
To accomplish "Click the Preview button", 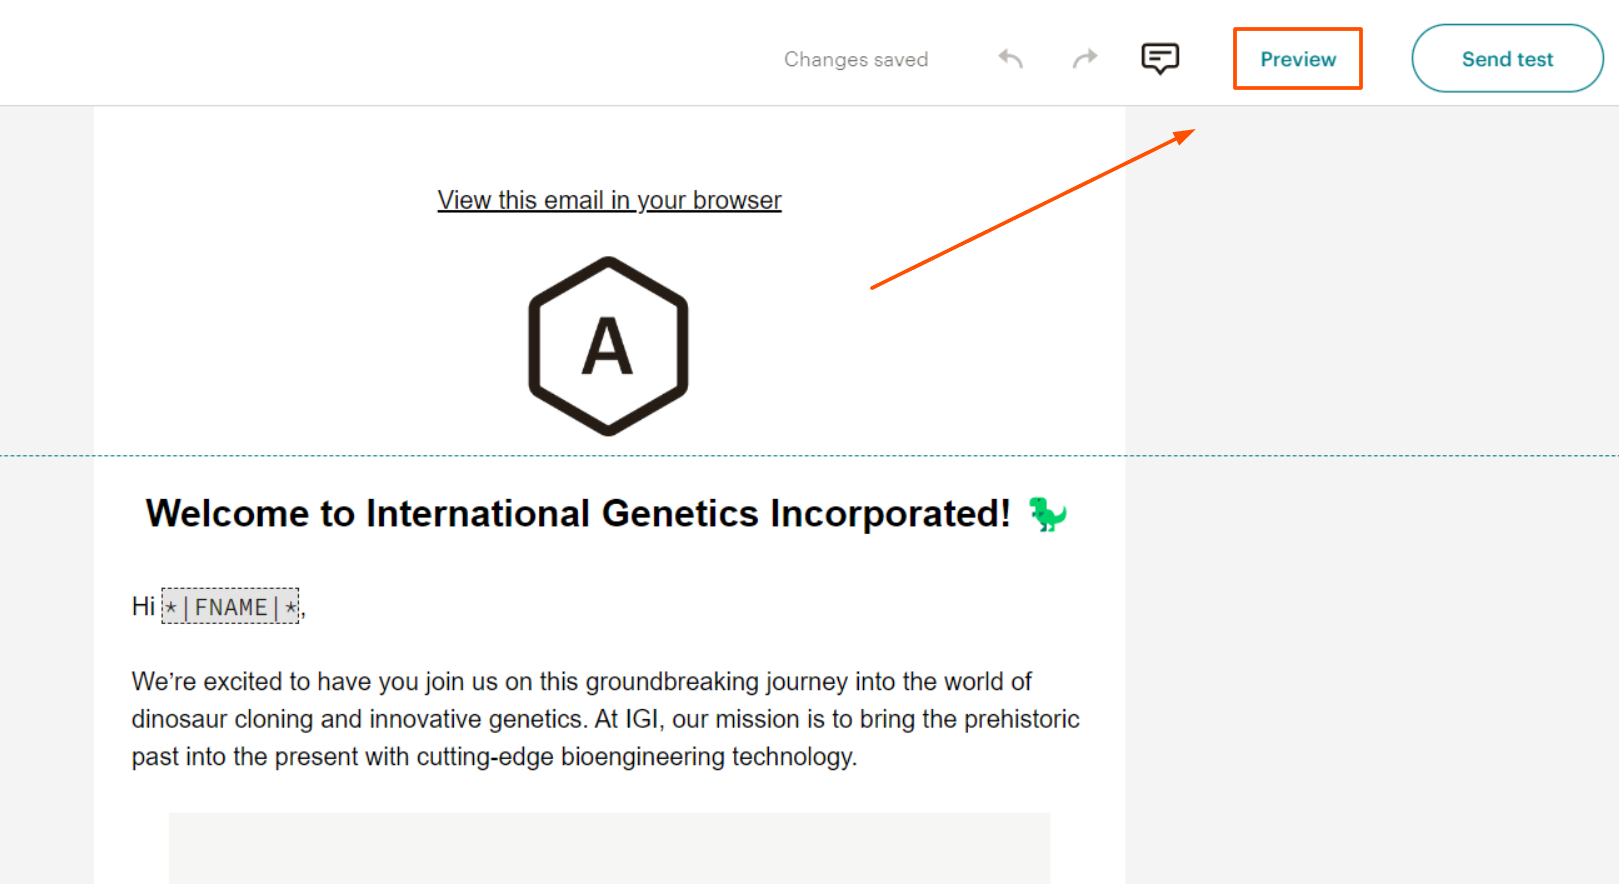I will pyautogui.click(x=1298, y=59).
